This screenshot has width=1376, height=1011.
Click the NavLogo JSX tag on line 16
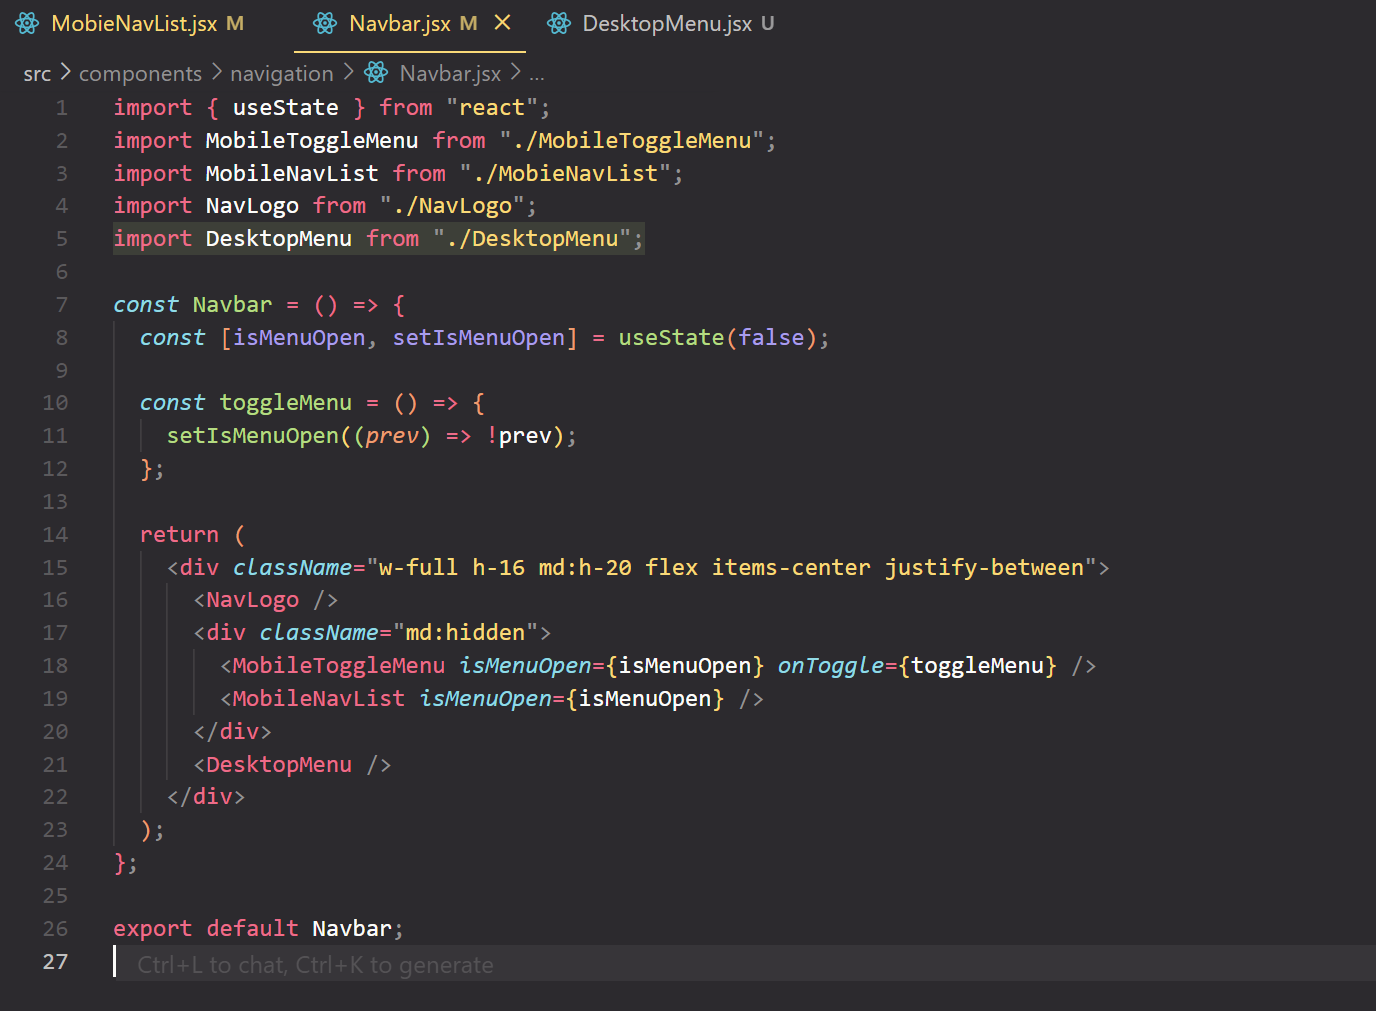tap(252, 600)
